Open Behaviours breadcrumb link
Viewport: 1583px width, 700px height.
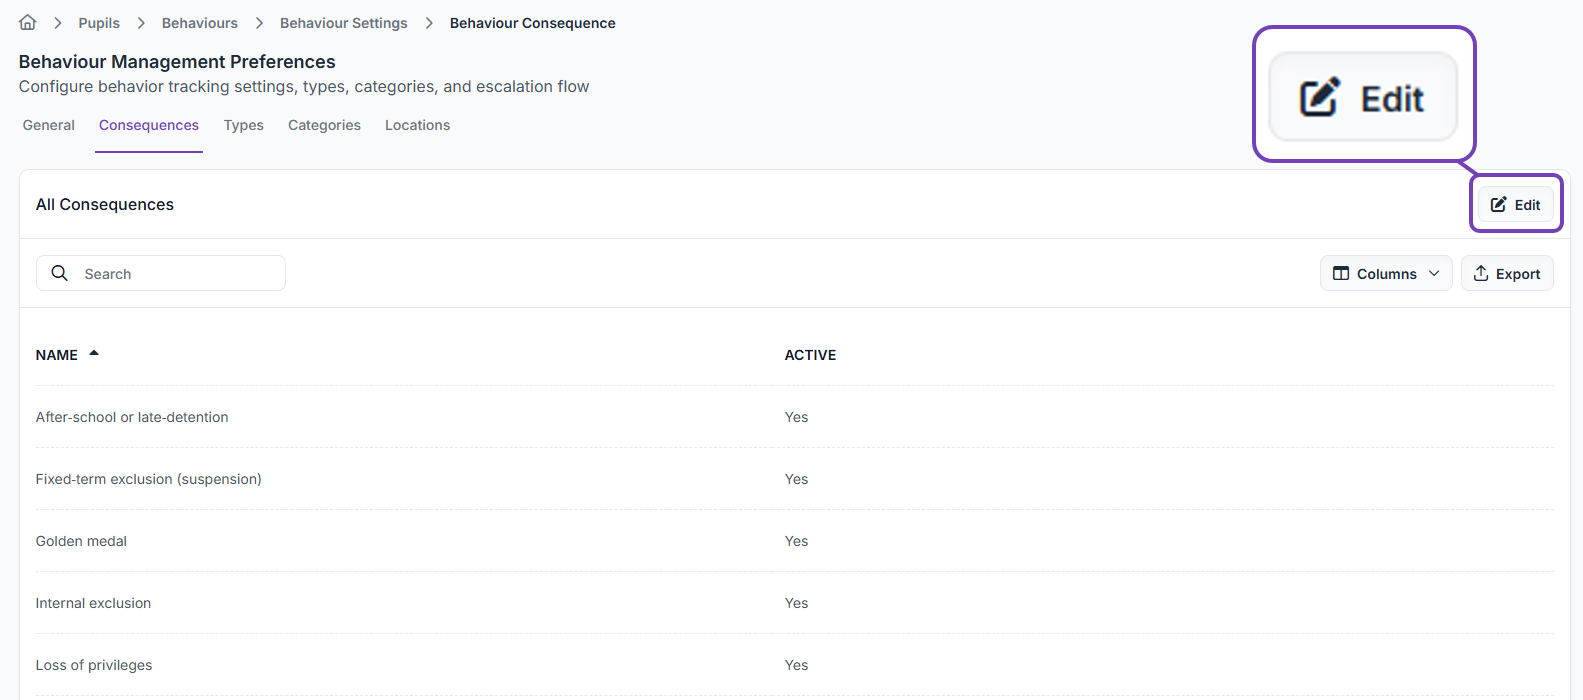200,23
